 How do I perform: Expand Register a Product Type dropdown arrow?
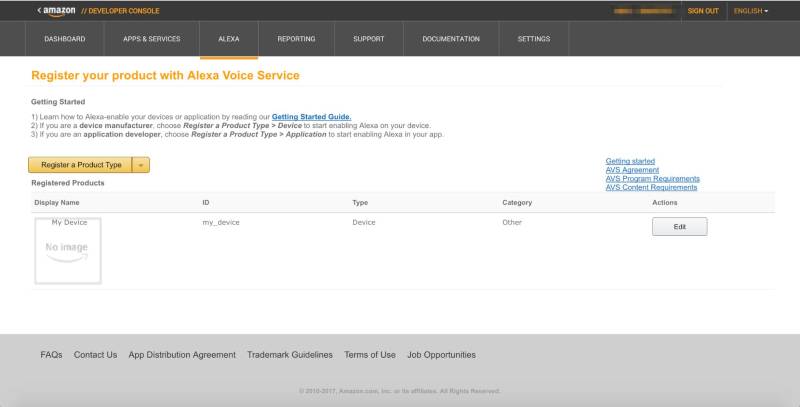click(x=141, y=165)
